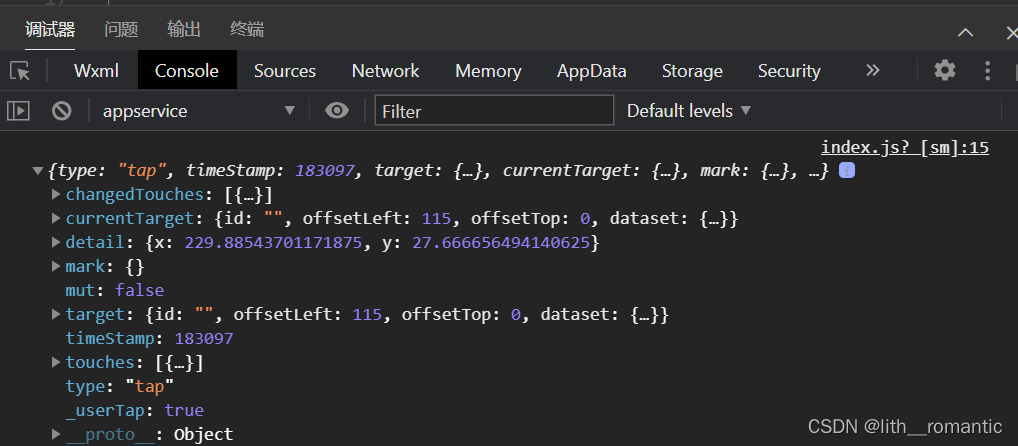1018x446 pixels.
Task: Toggle the live expression eye icon
Action: click(x=336, y=111)
